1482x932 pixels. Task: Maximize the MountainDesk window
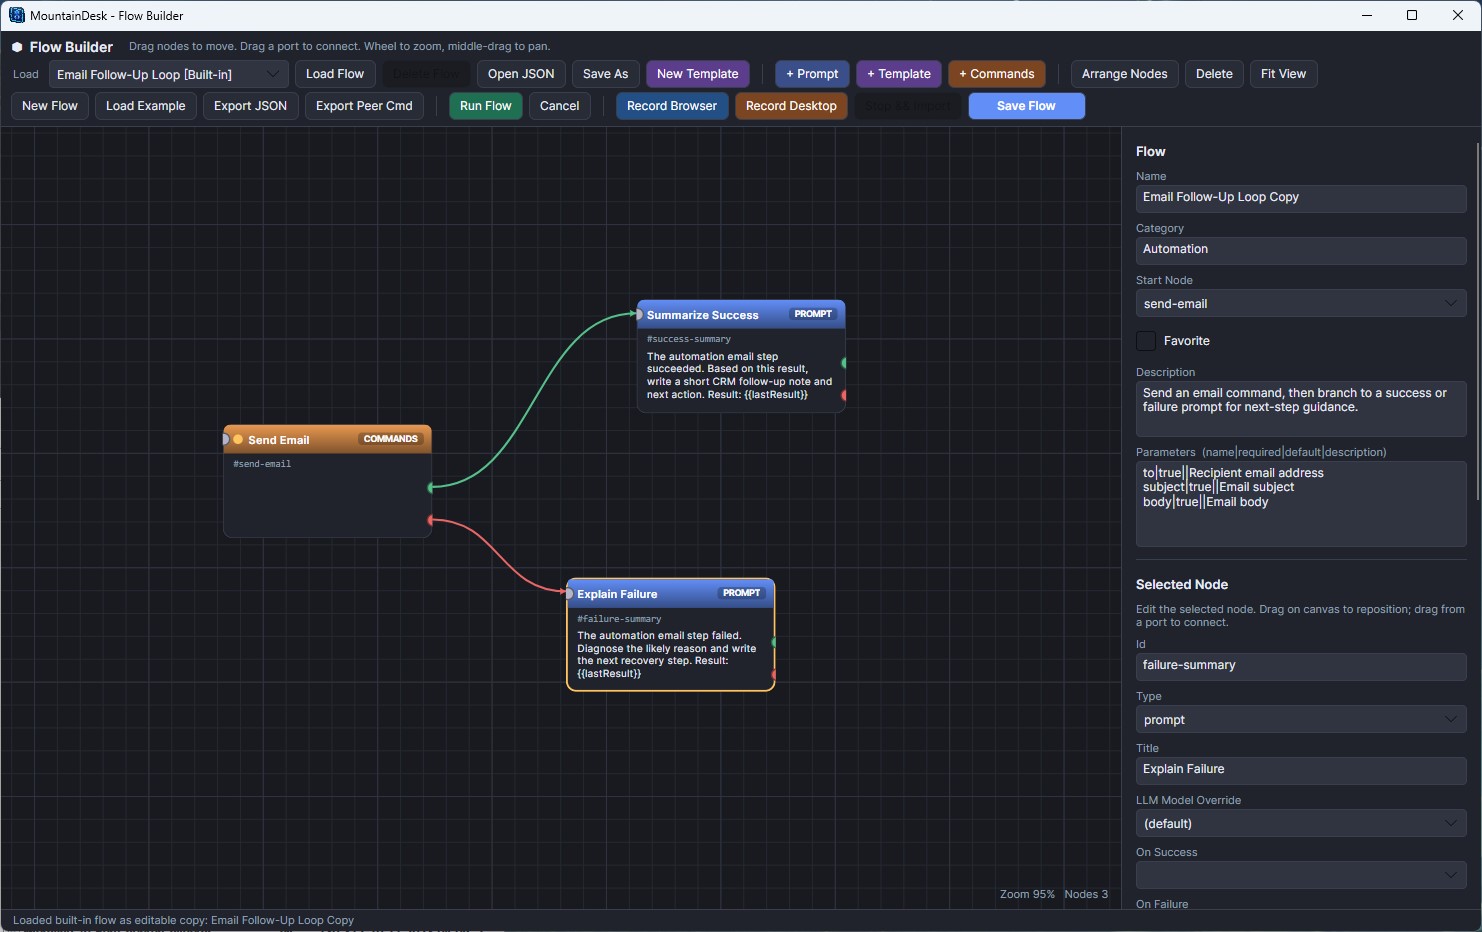(1412, 15)
